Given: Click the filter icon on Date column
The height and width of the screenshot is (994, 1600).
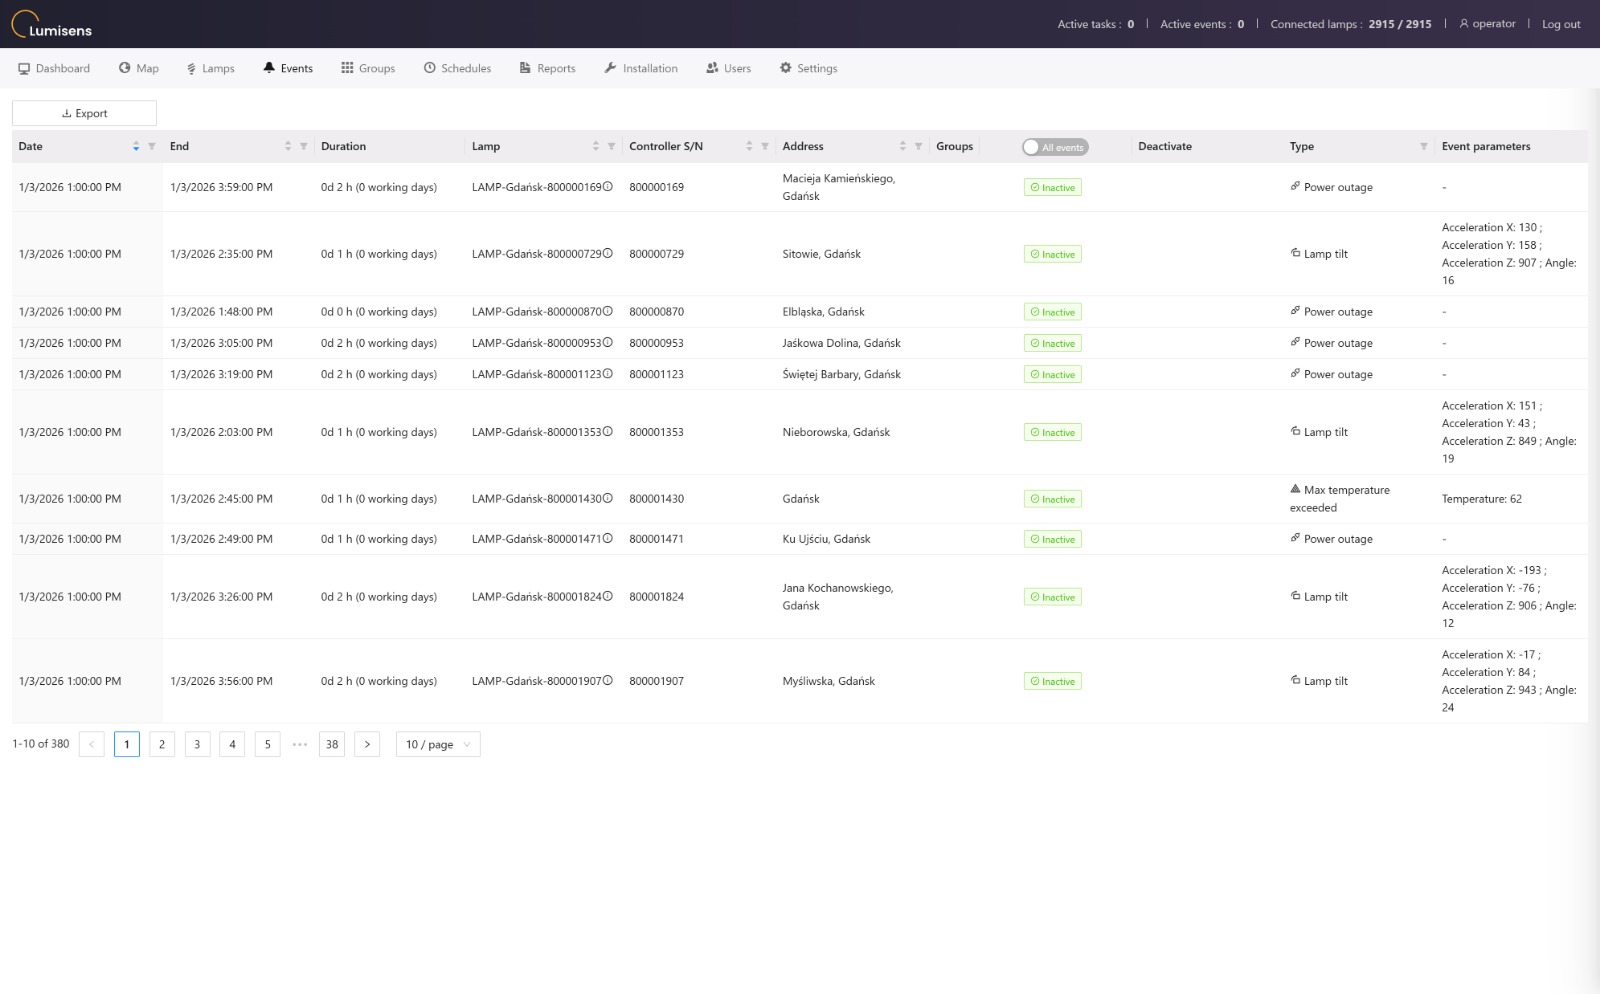Looking at the screenshot, I should click(x=152, y=146).
